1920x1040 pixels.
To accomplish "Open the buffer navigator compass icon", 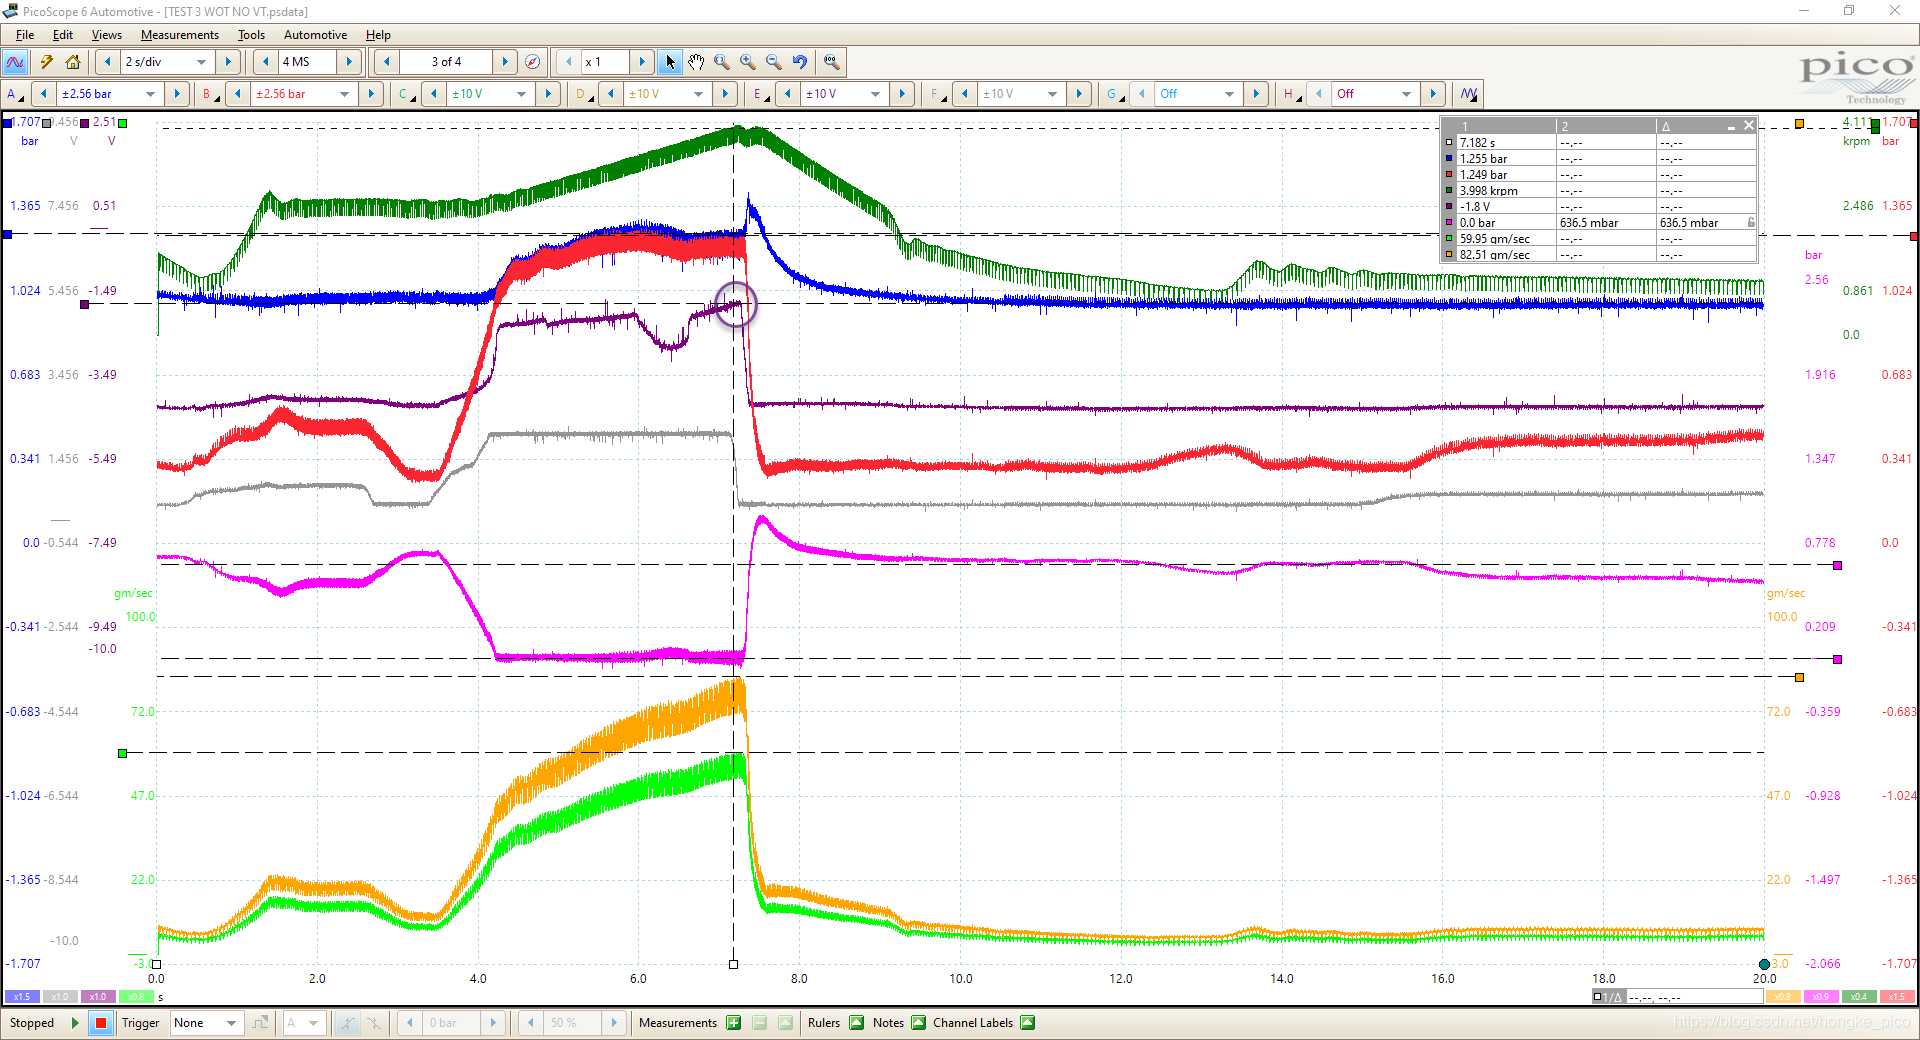I will coord(533,62).
